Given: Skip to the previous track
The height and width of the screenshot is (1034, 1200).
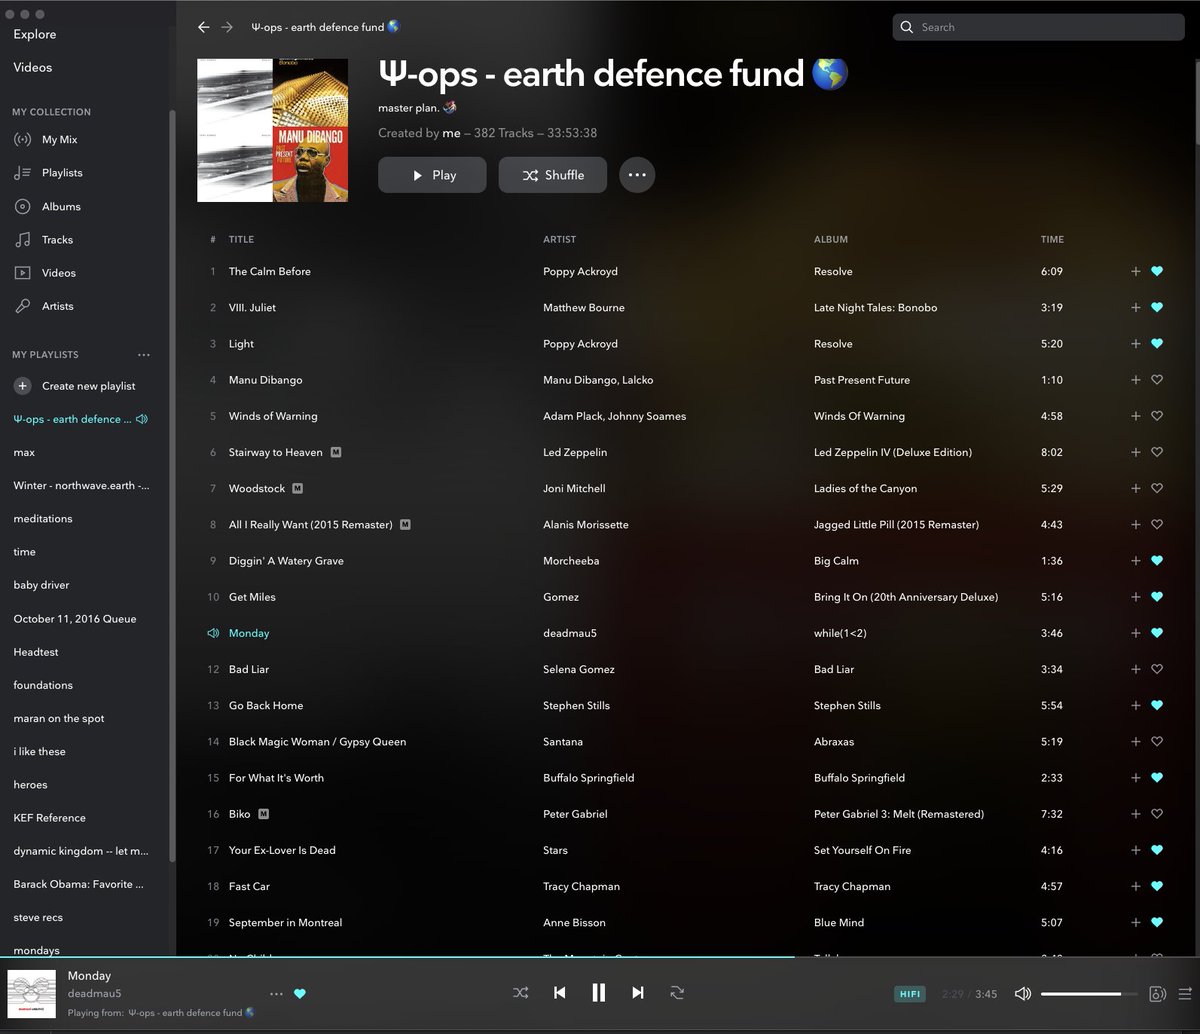Looking at the screenshot, I should [560, 992].
